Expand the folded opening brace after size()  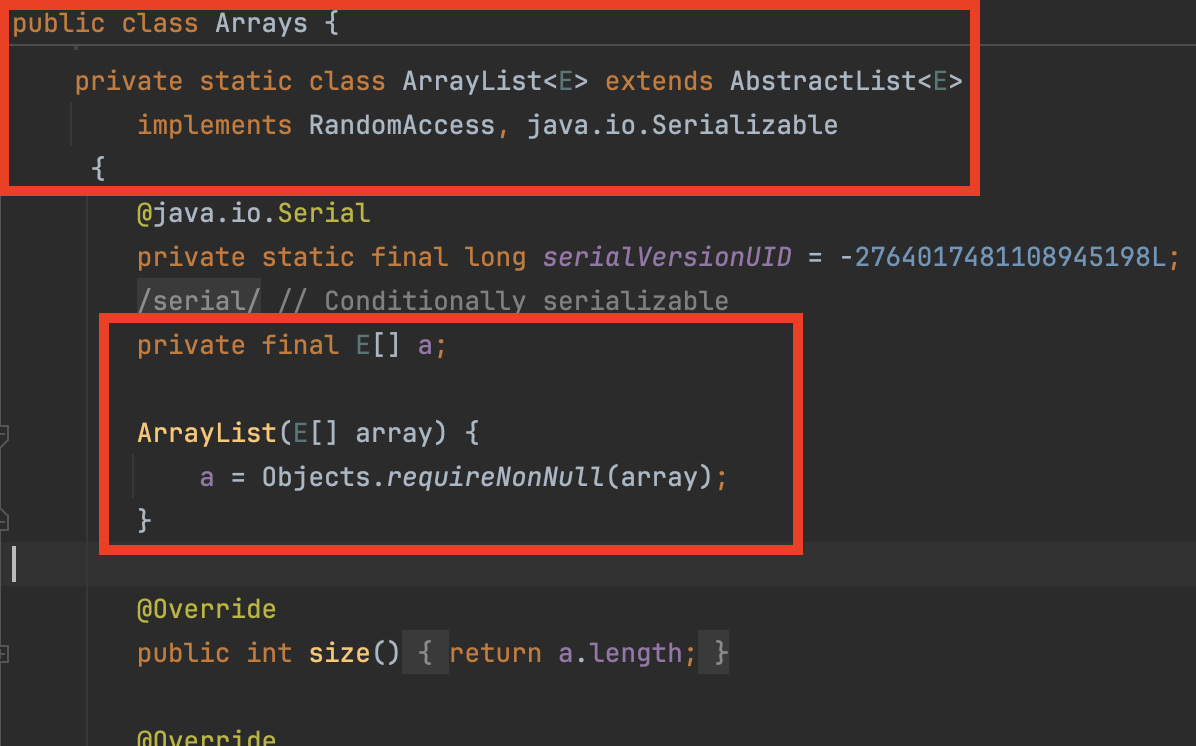(x=425, y=653)
